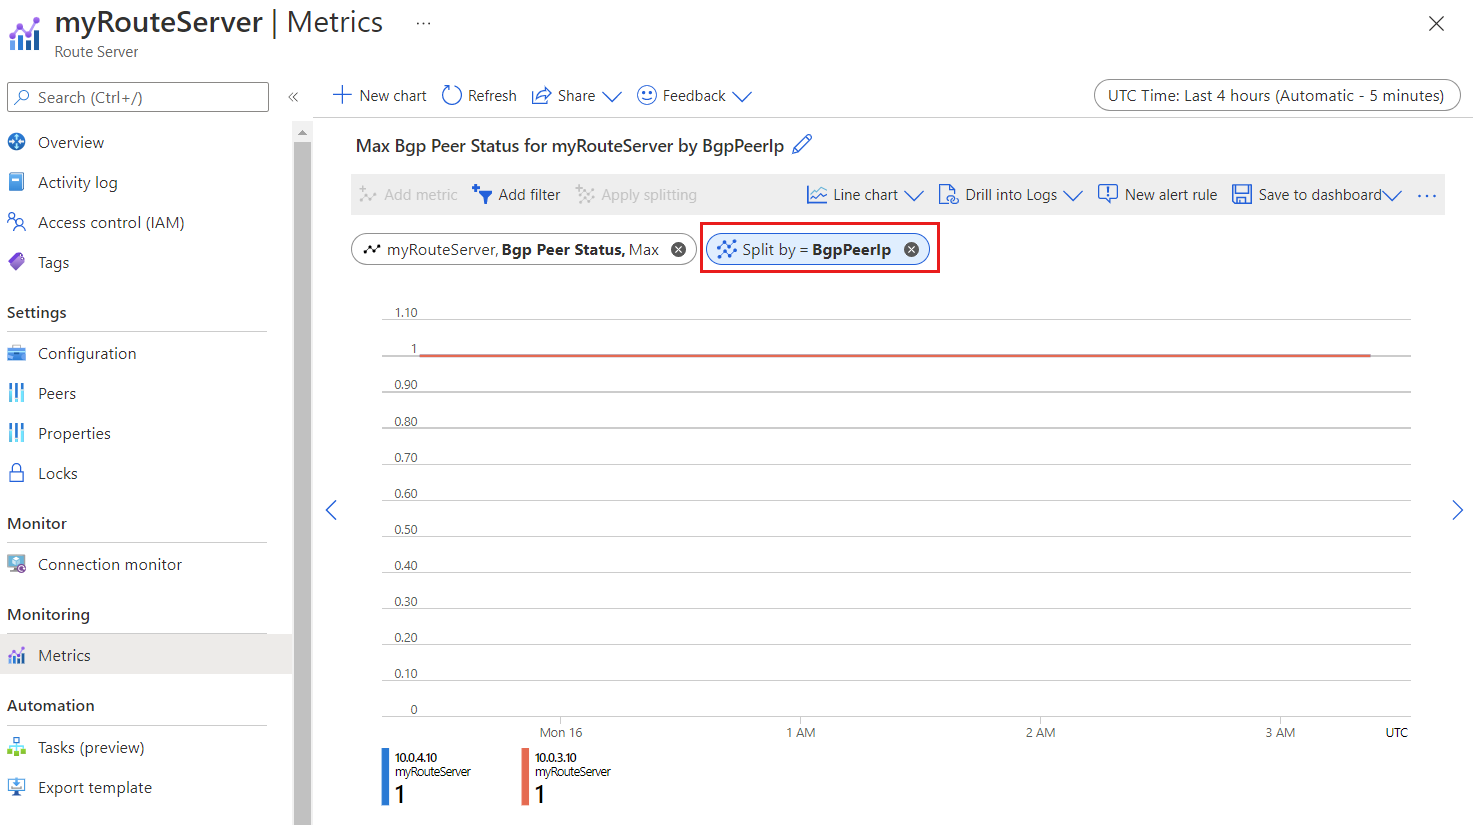1473x825 pixels.
Task: Select Access control (IAM) in the sidebar
Action: pos(110,222)
